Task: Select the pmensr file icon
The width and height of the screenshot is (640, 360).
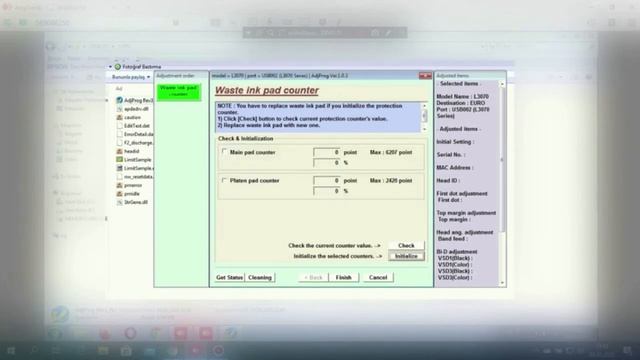Action: coord(119,185)
